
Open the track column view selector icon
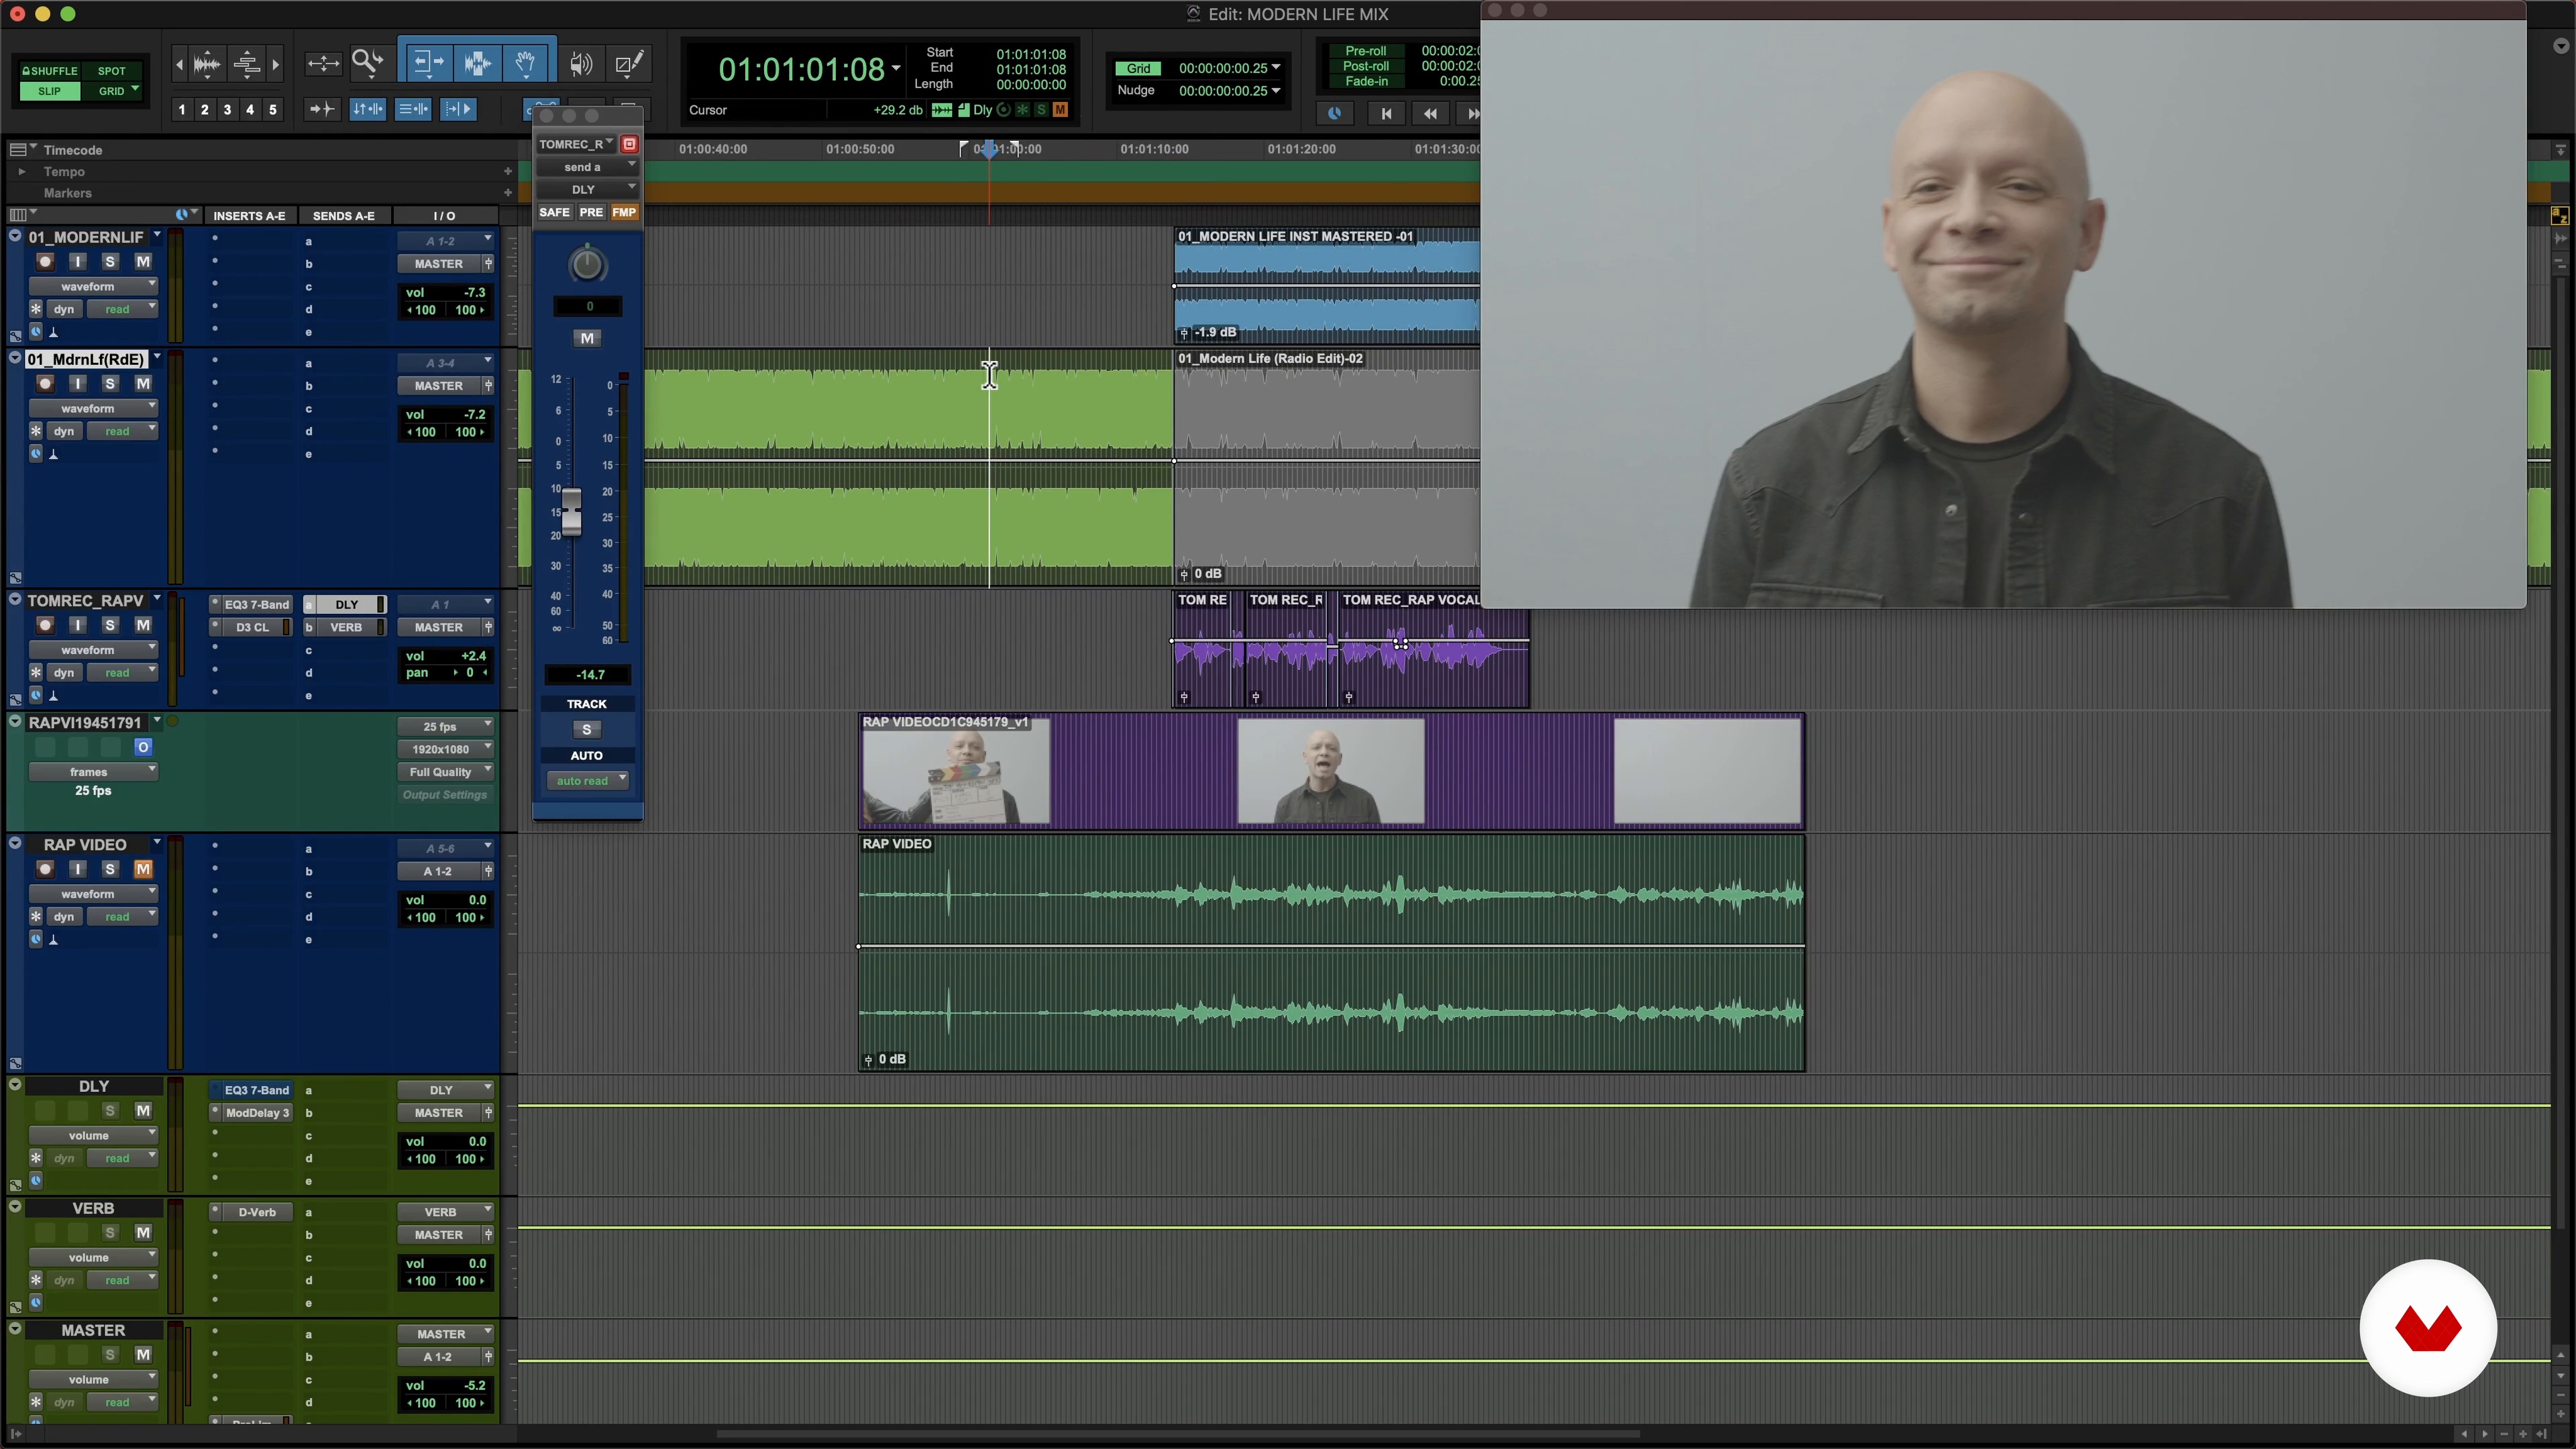tap(22, 214)
